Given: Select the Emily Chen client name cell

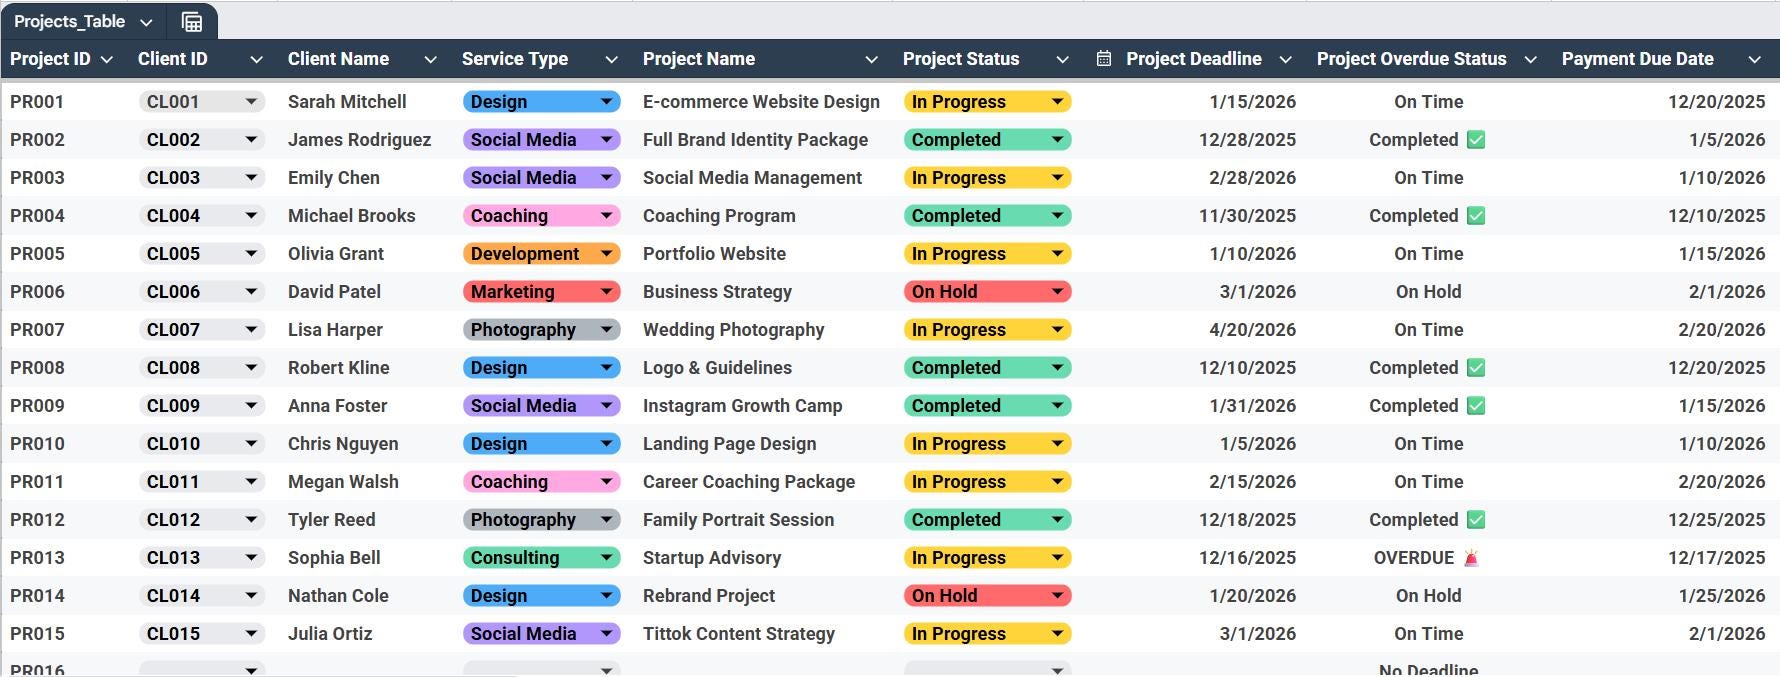Looking at the screenshot, I should [x=333, y=178].
